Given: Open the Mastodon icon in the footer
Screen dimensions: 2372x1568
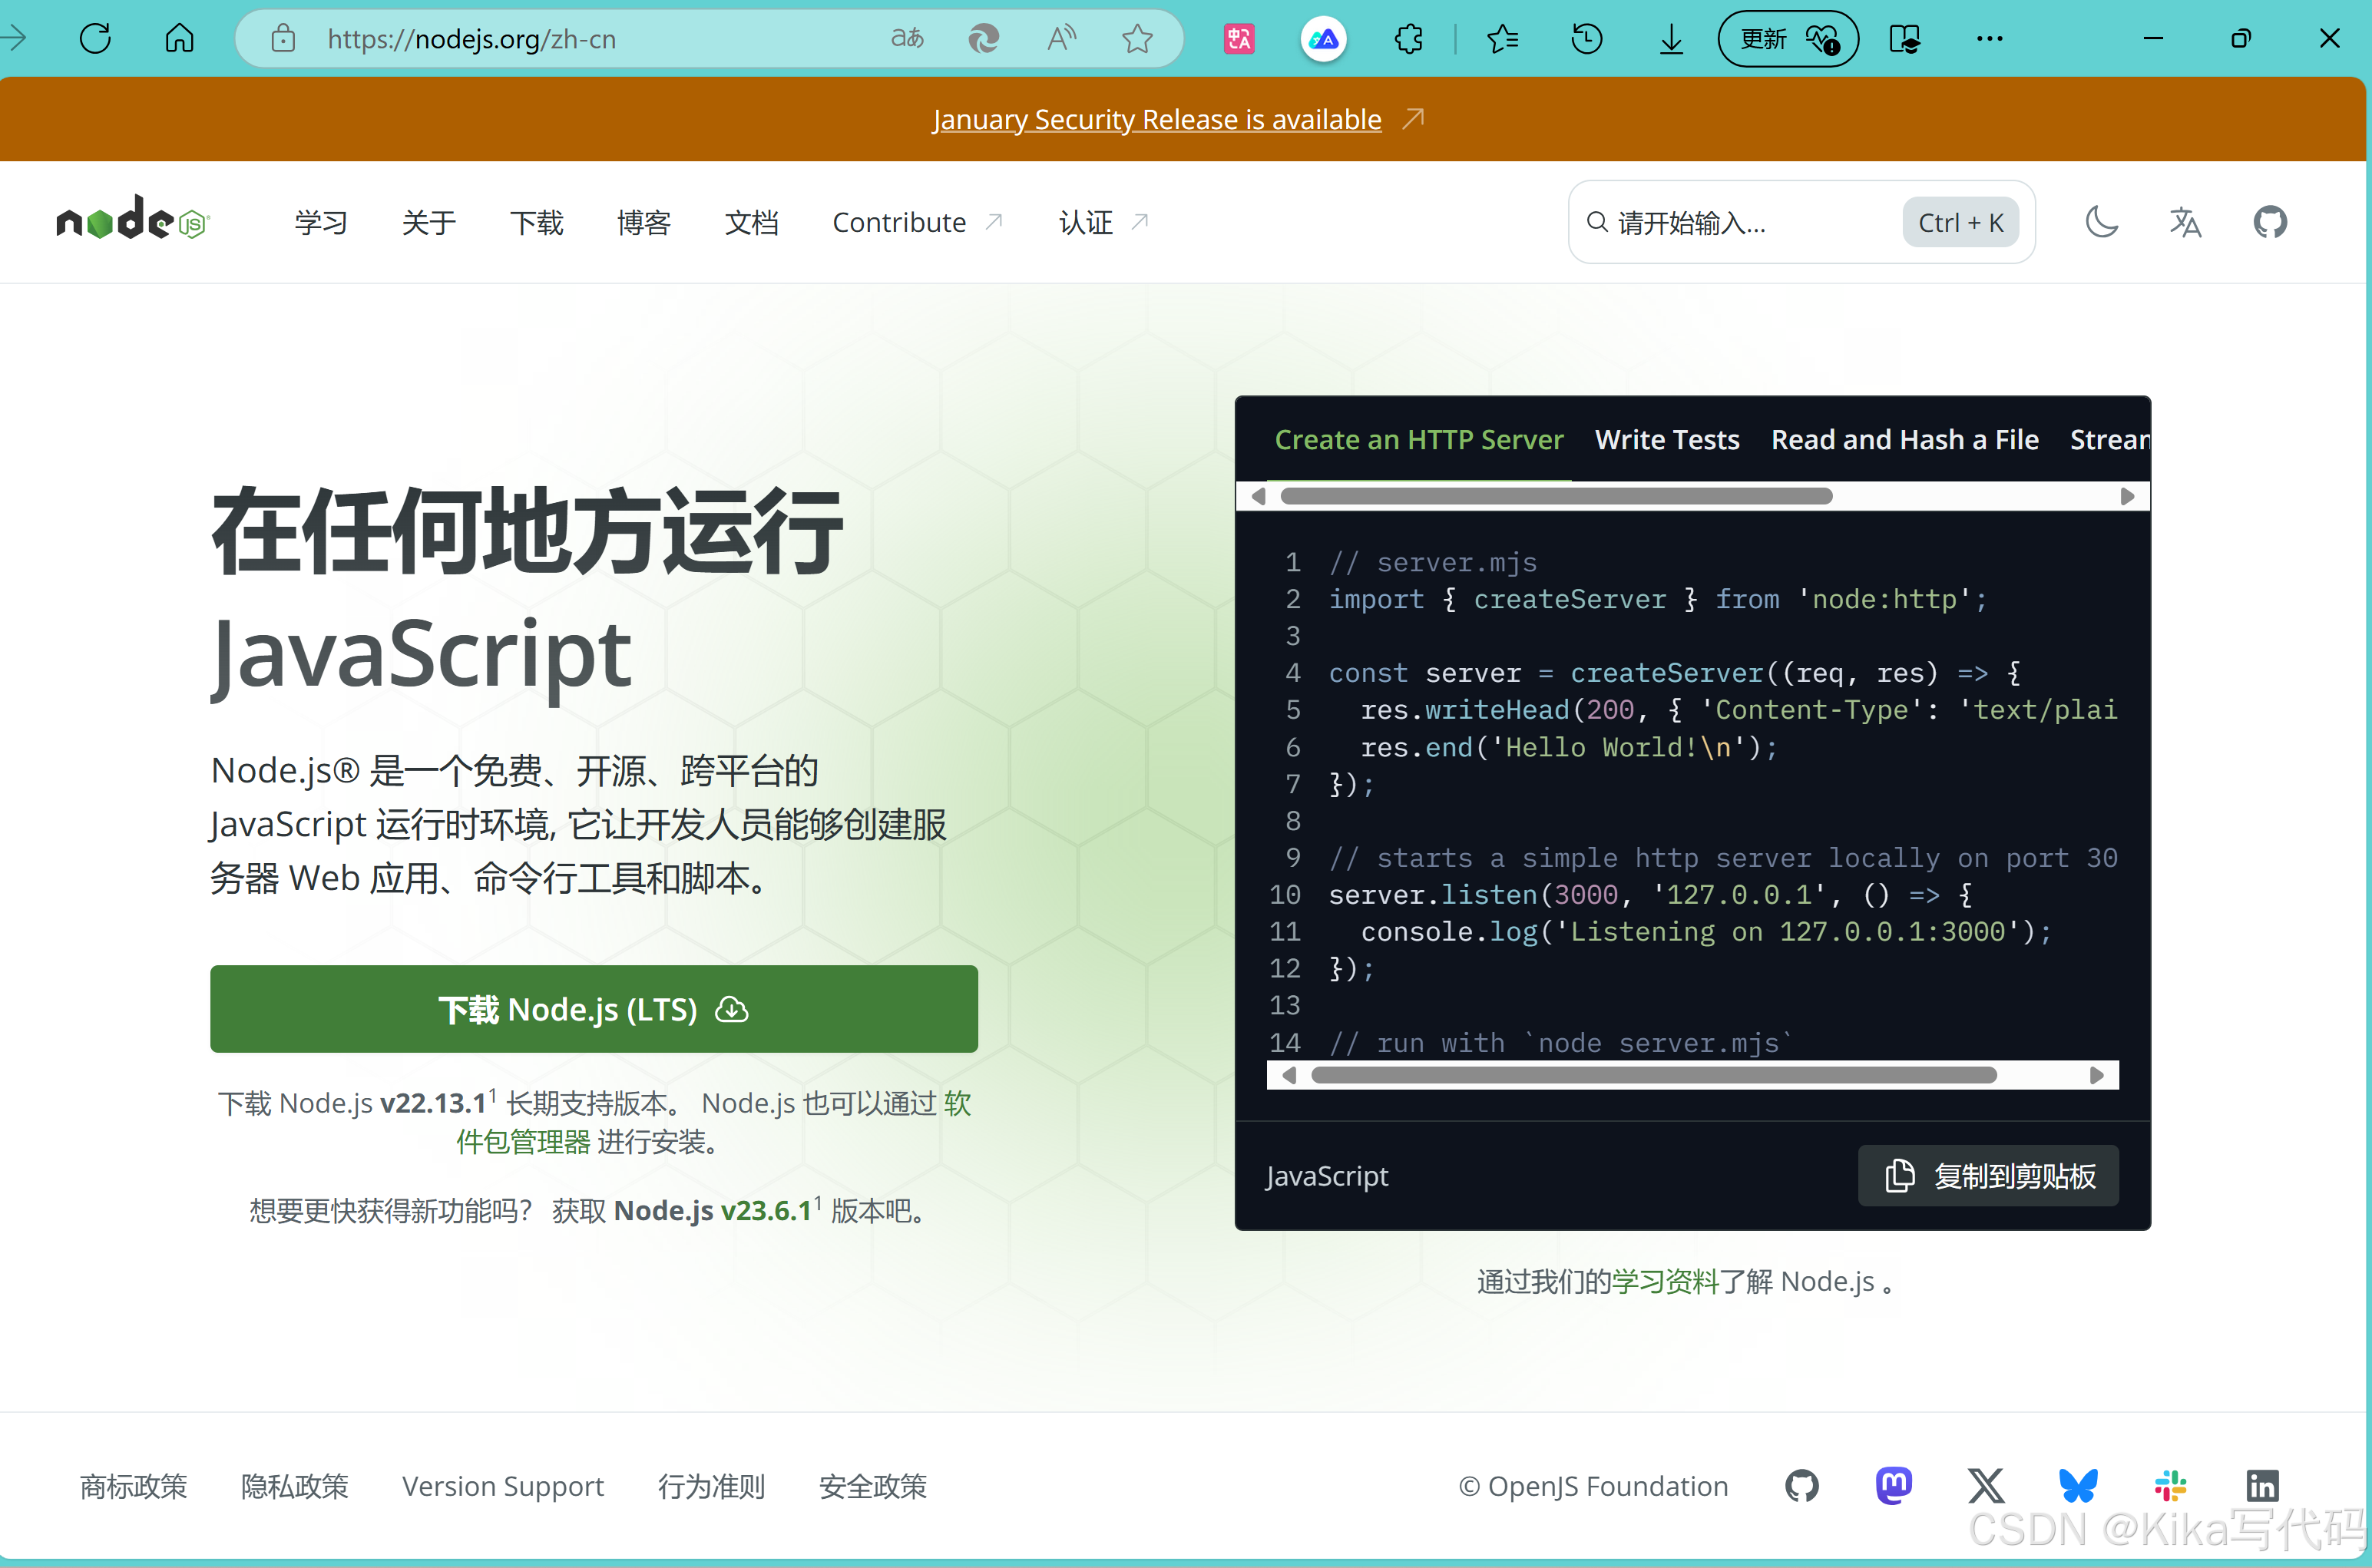Looking at the screenshot, I should click(1893, 1485).
